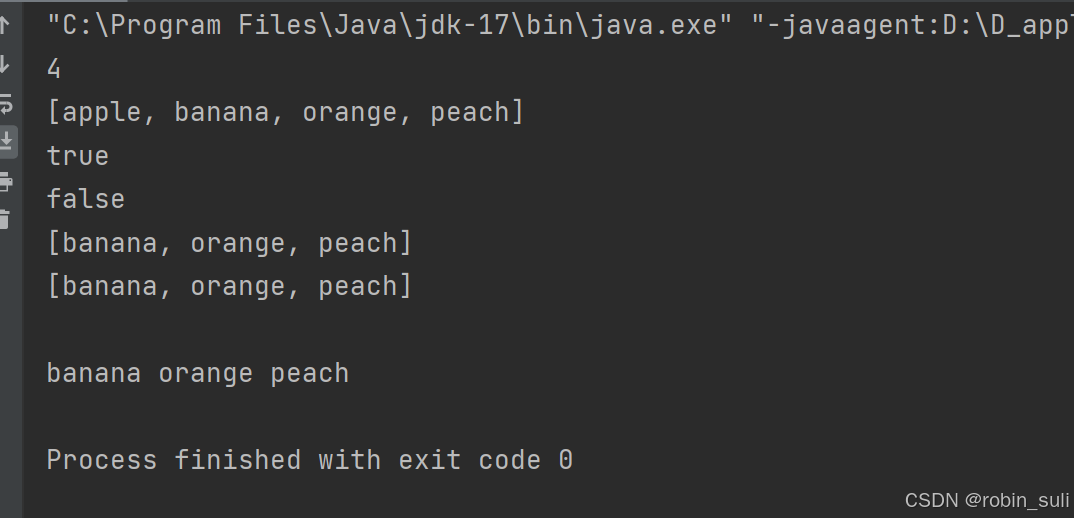Viewport: 1074px width, 518px height.
Task: Click the Up the Stack Trace arrow
Action: 4,25
